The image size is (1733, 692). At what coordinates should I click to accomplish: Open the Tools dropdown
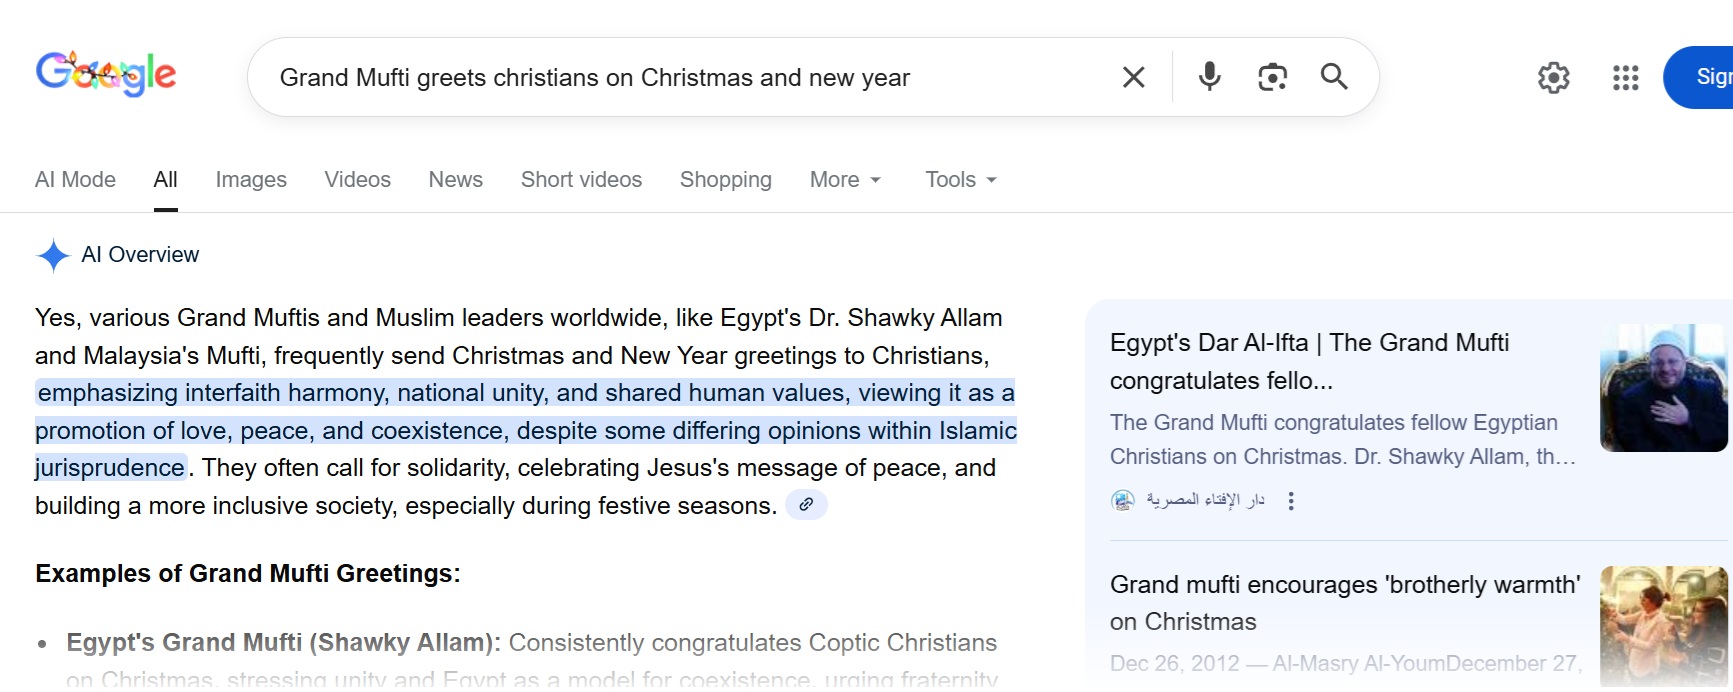[x=960, y=180]
